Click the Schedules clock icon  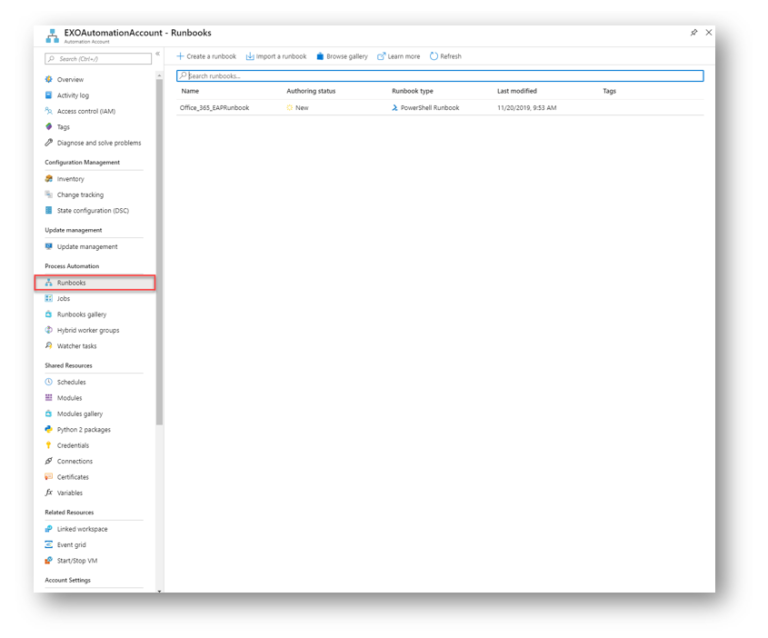(48, 382)
